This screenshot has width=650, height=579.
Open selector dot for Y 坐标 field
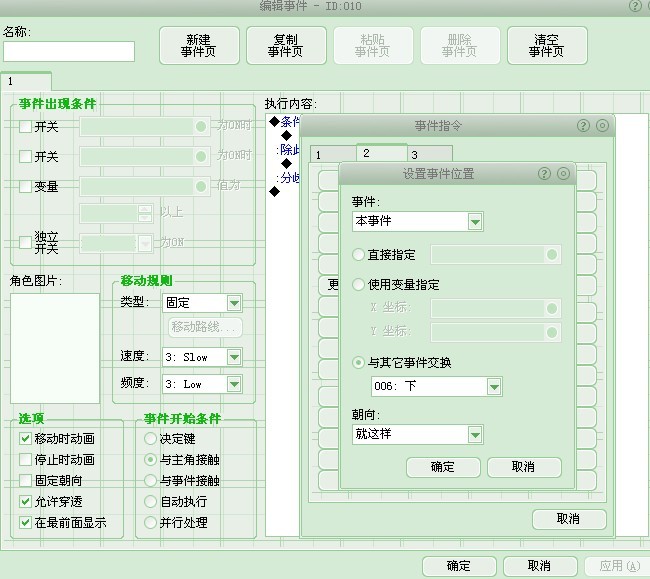552,332
